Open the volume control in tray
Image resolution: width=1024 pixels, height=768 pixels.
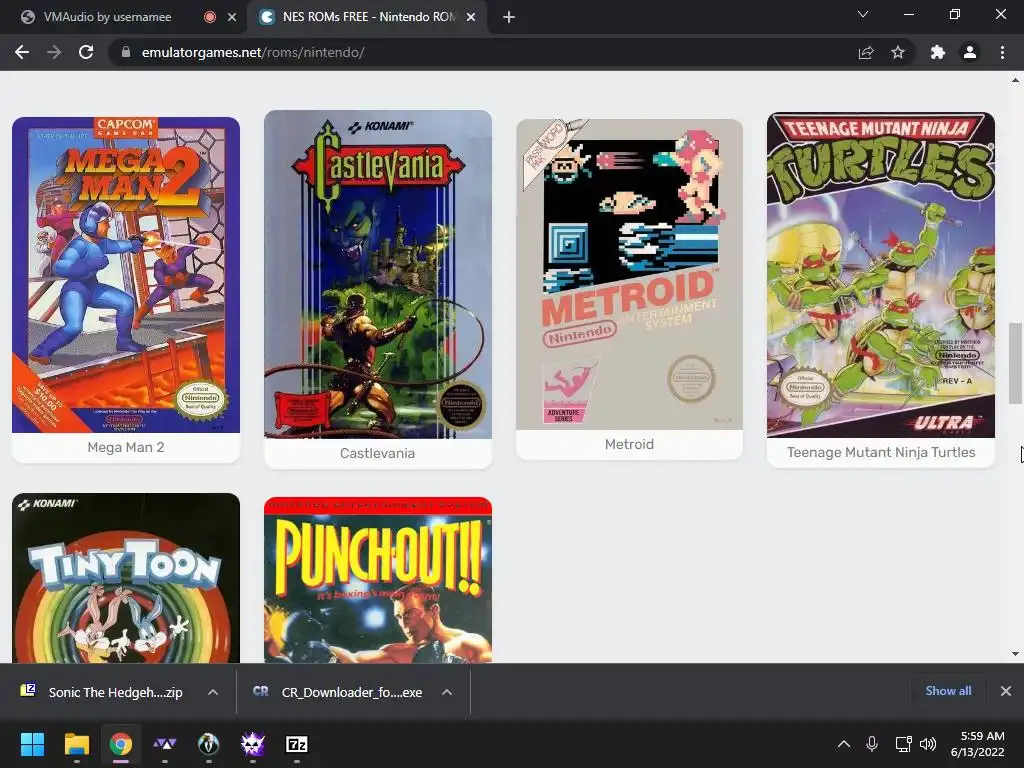tap(927, 744)
